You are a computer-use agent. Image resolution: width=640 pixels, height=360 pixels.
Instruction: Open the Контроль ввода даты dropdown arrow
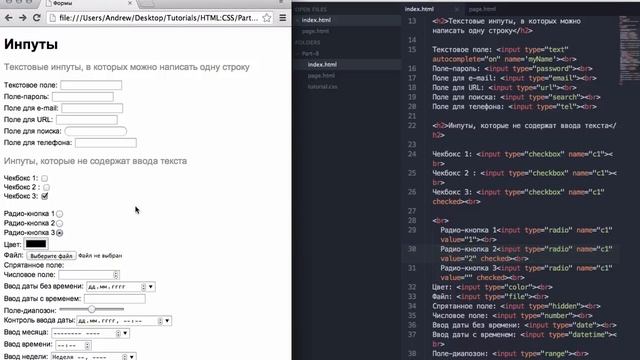(167, 321)
